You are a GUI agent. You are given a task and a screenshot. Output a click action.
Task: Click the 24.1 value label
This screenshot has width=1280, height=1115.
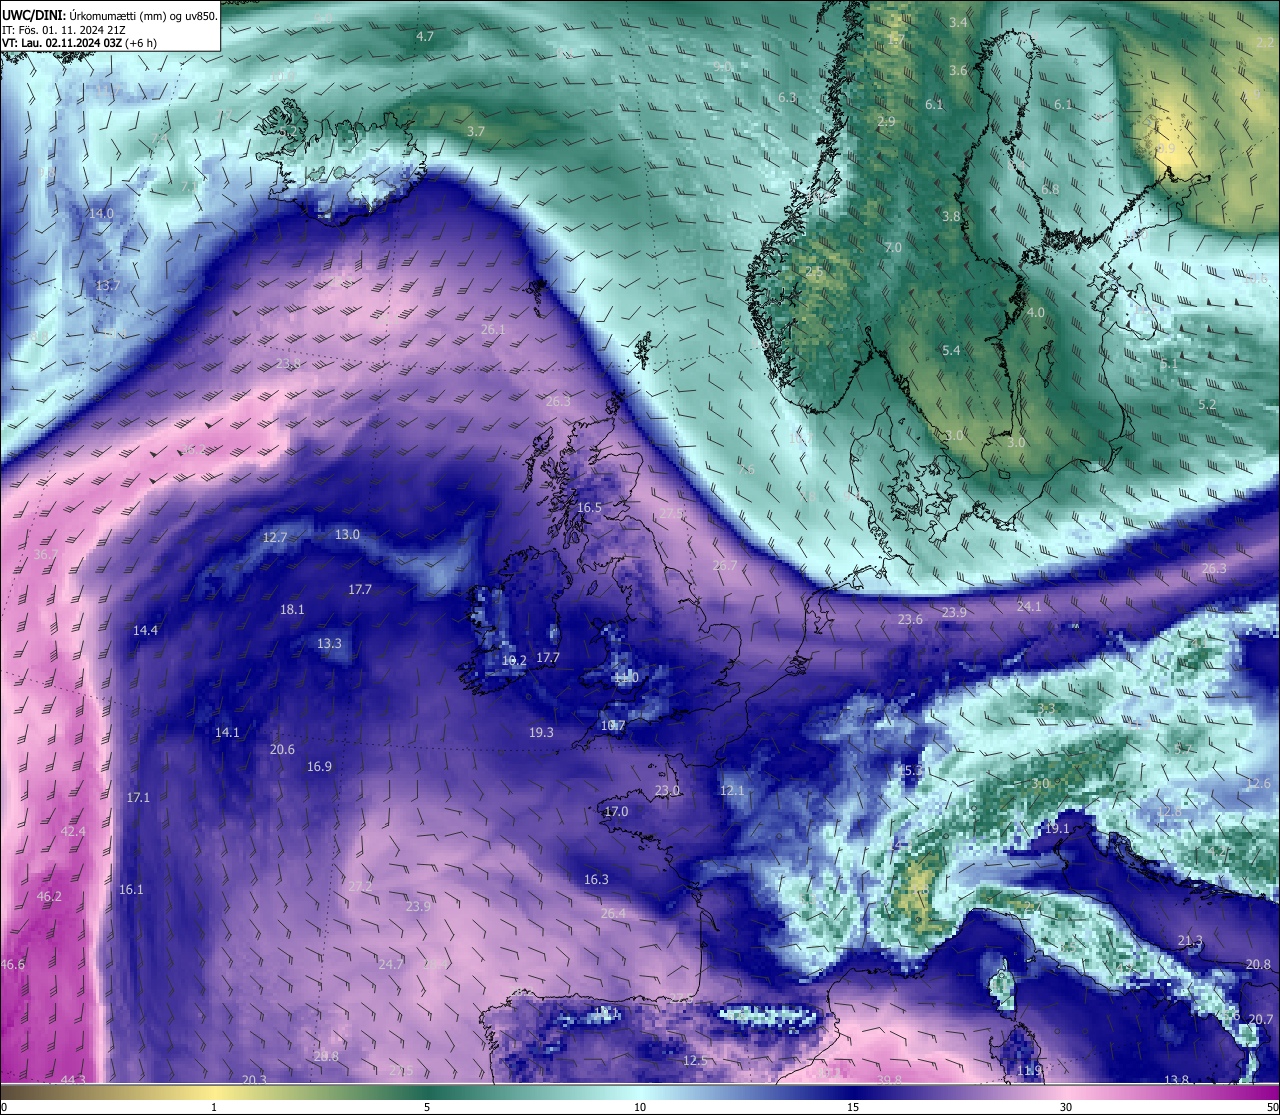pos(1029,607)
